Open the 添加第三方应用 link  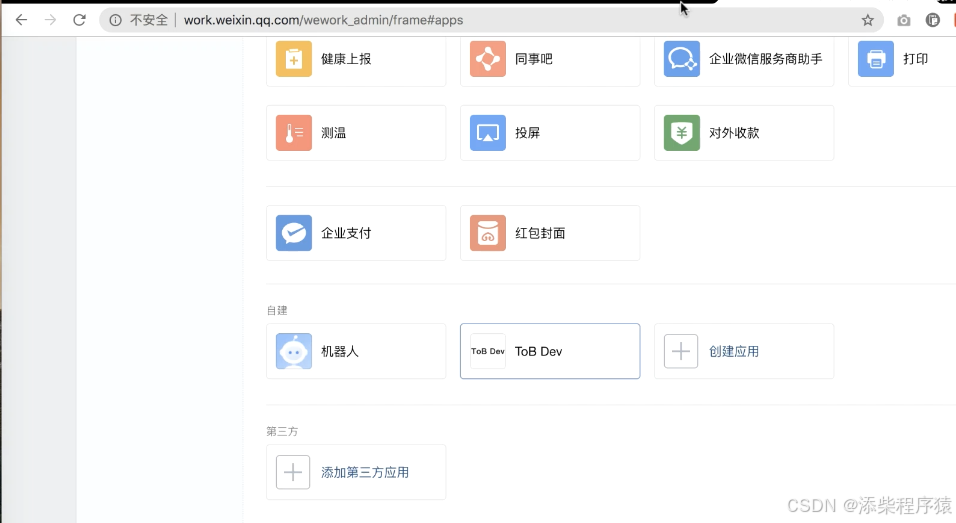365,472
